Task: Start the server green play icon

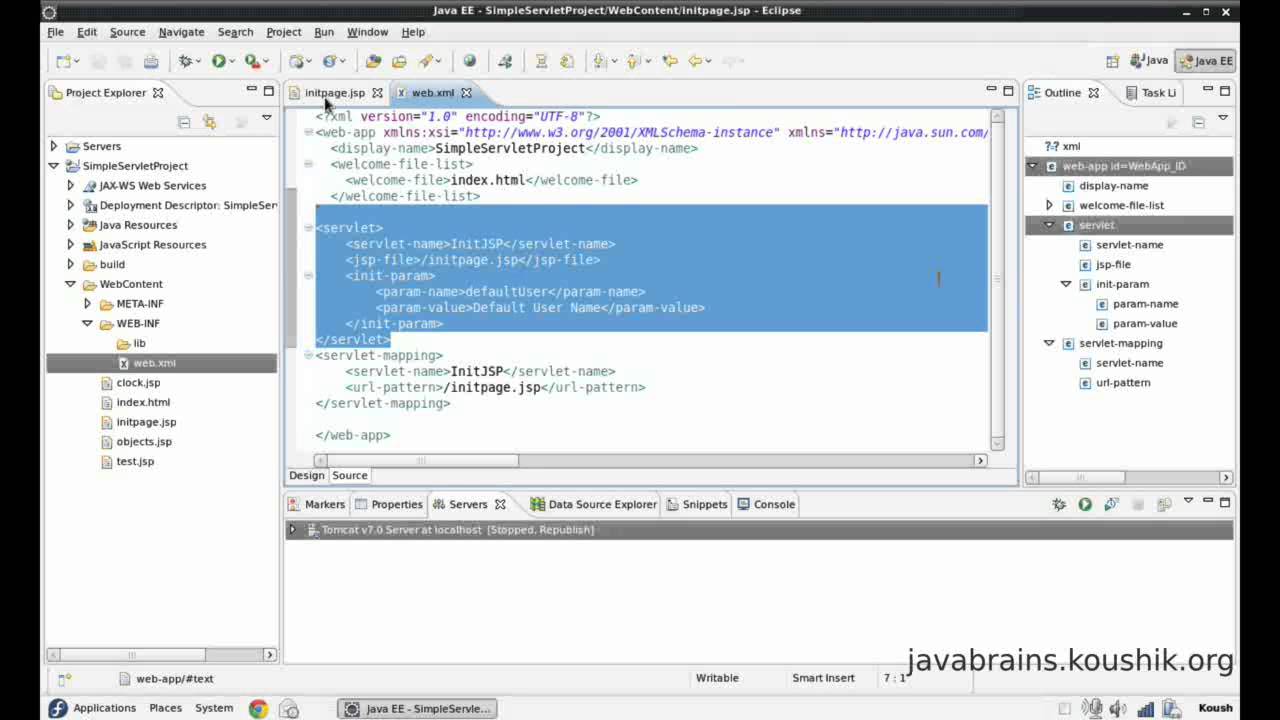Action: pyautogui.click(x=1085, y=504)
